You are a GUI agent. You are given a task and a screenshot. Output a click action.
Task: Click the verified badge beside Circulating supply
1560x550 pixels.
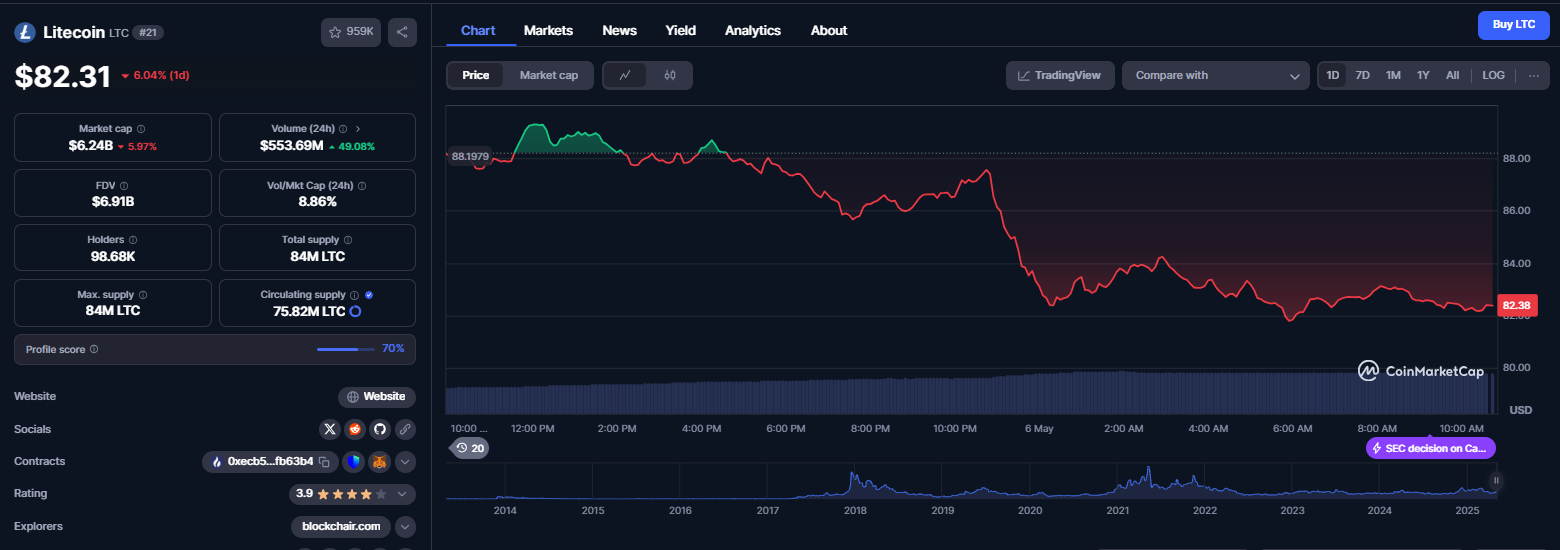[369, 295]
